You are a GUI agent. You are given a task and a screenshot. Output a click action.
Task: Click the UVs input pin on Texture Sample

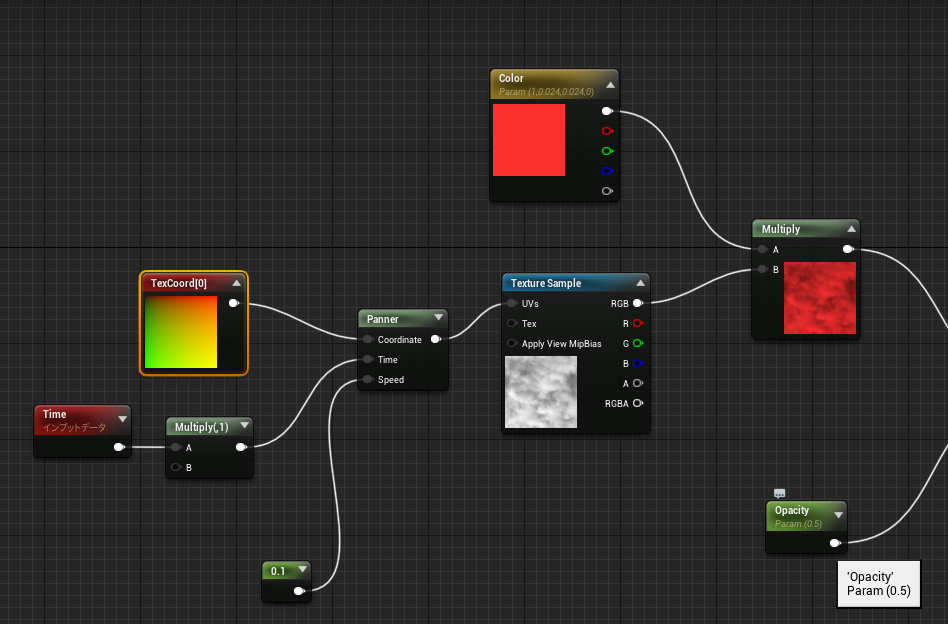pos(512,304)
